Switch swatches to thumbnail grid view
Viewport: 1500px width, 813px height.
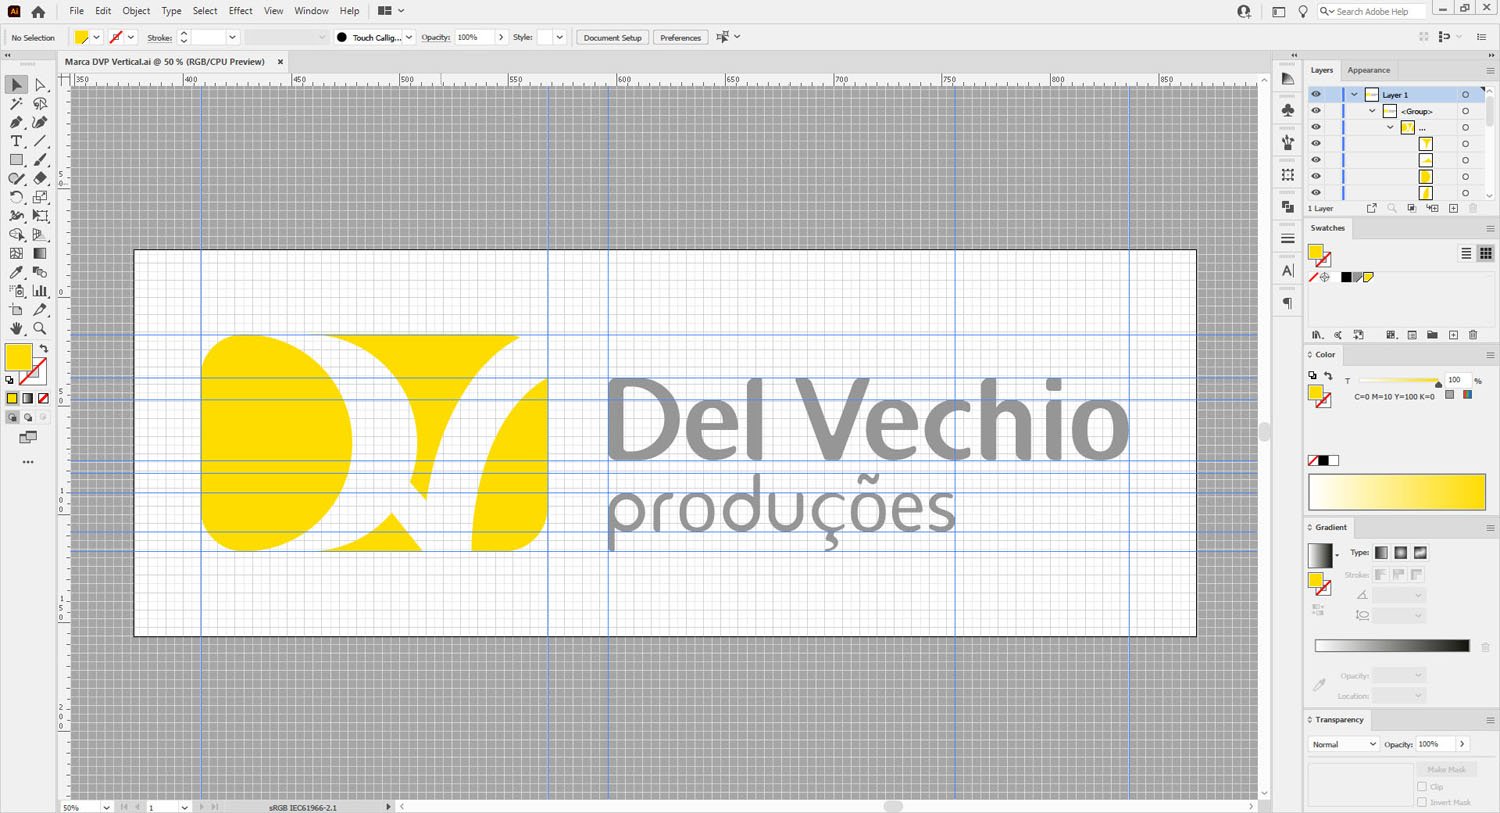(1486, 253)
